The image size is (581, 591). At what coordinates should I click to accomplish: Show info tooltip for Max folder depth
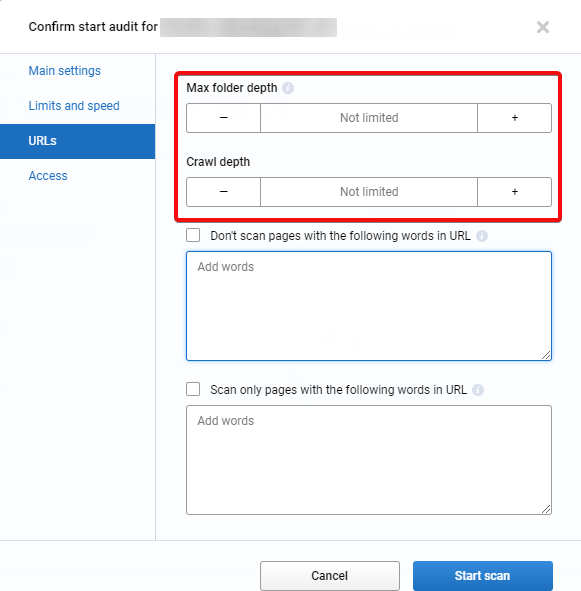point(288,88)
